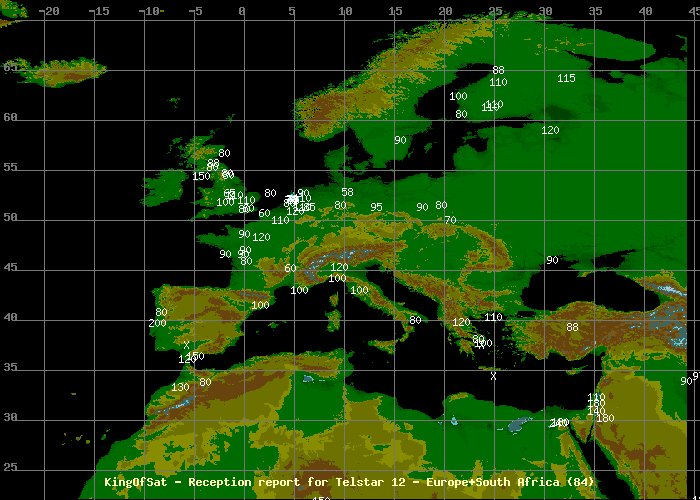Select the 120 value south of Lake Ladoga
700x500 pixels.
(x=550, y=130)
